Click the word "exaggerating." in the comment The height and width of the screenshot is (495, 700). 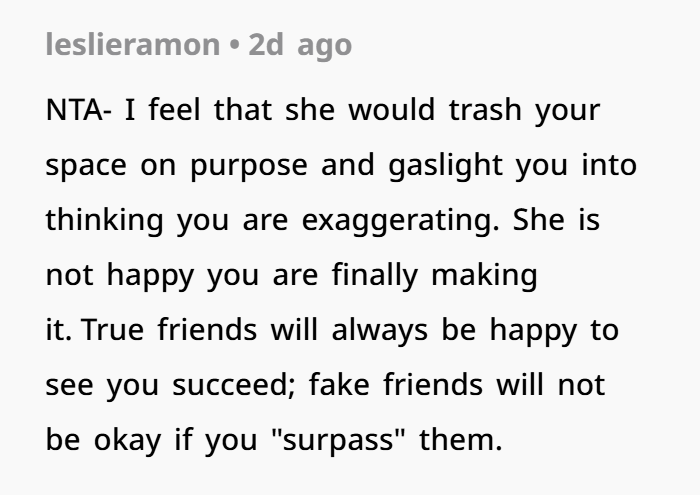pyautogui.click(x=400, y=220)
